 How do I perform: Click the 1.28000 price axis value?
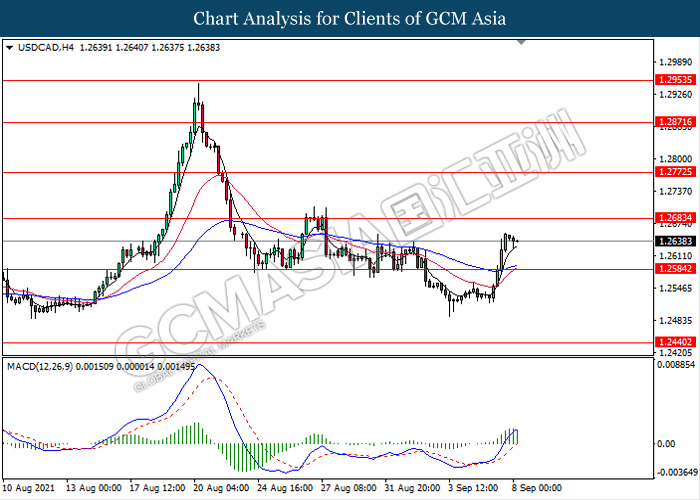click(x=676, y=159)
